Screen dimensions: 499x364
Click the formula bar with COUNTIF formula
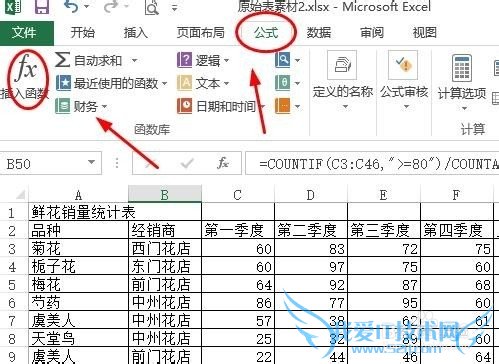(372, 163)
